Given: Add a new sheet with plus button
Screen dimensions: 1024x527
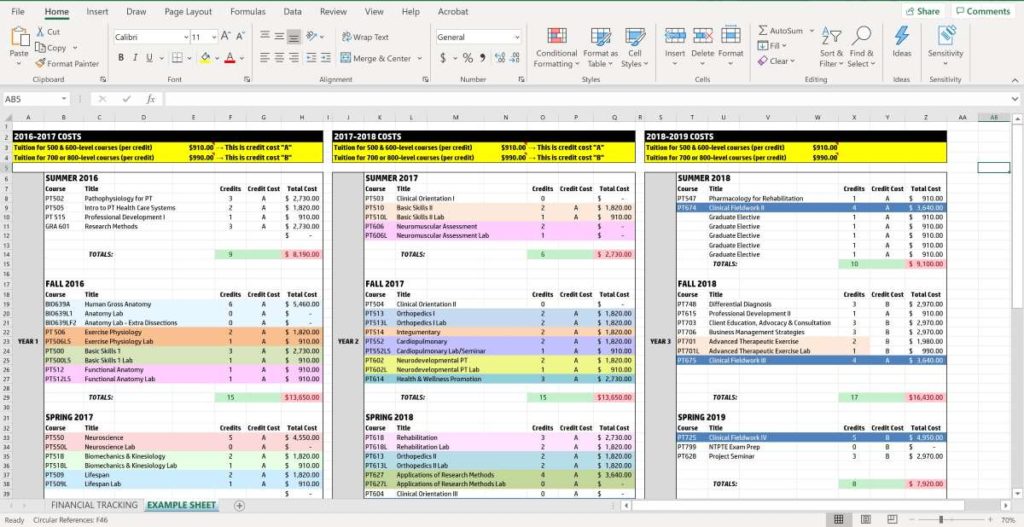Looking at the screenshot, I should 239,505.
